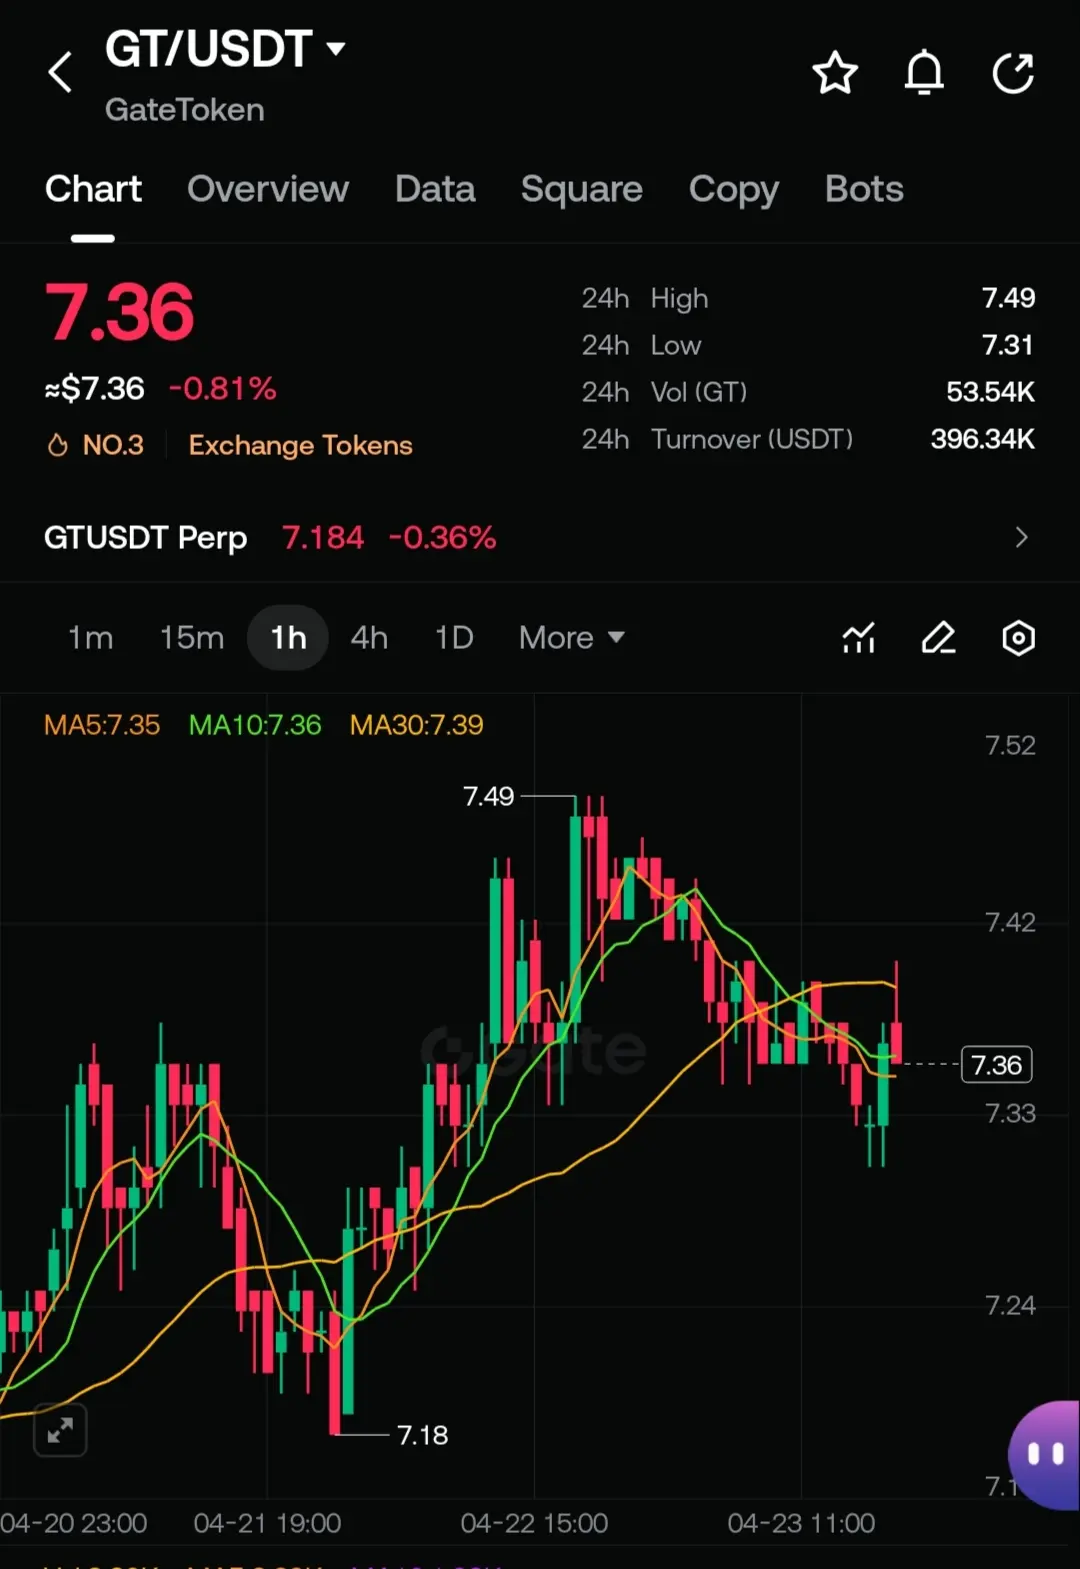The height and width of the screenshot is (1569, 1080).
Task: Expand chart to fullscreen
Action: point(60,1430)
